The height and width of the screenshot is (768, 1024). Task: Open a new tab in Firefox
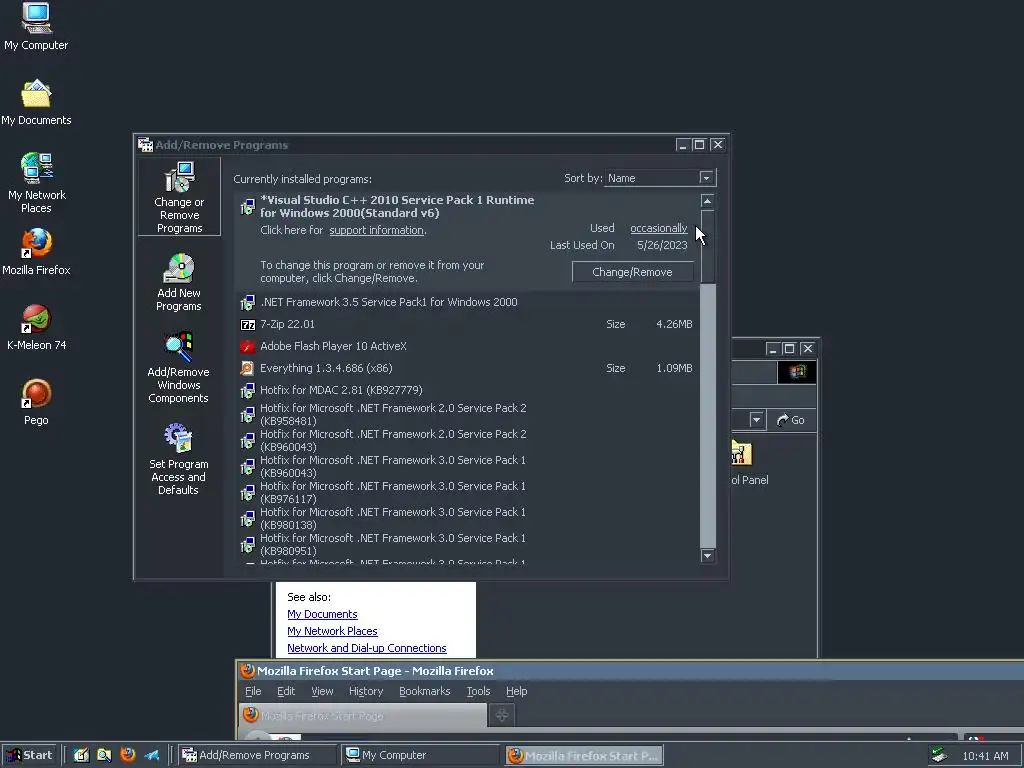coord(502,716)
